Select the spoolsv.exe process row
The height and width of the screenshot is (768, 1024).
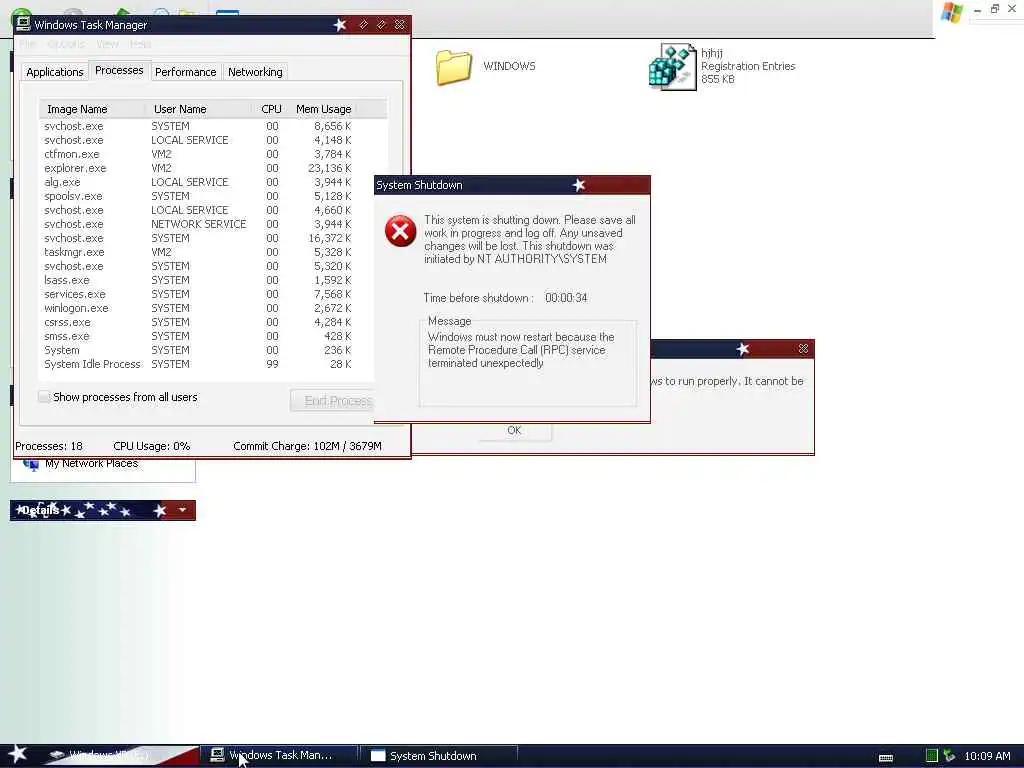pos(198,196)
